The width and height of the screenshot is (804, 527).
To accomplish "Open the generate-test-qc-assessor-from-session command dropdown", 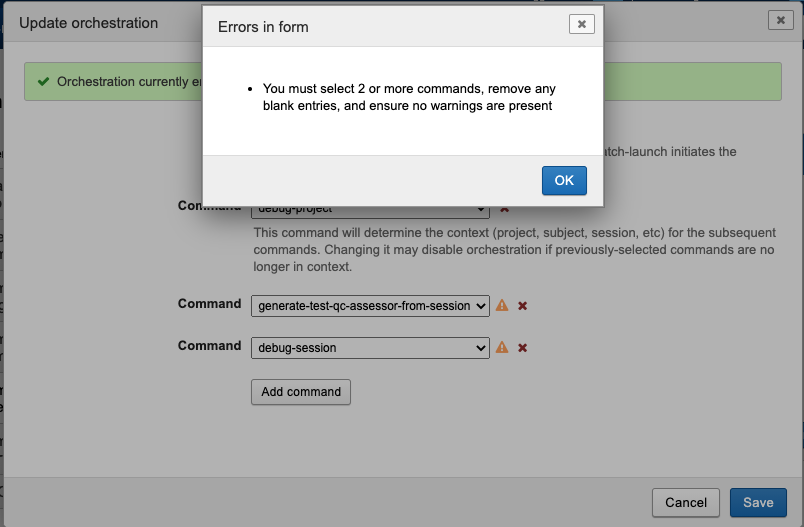I will (x=370, y=305).
